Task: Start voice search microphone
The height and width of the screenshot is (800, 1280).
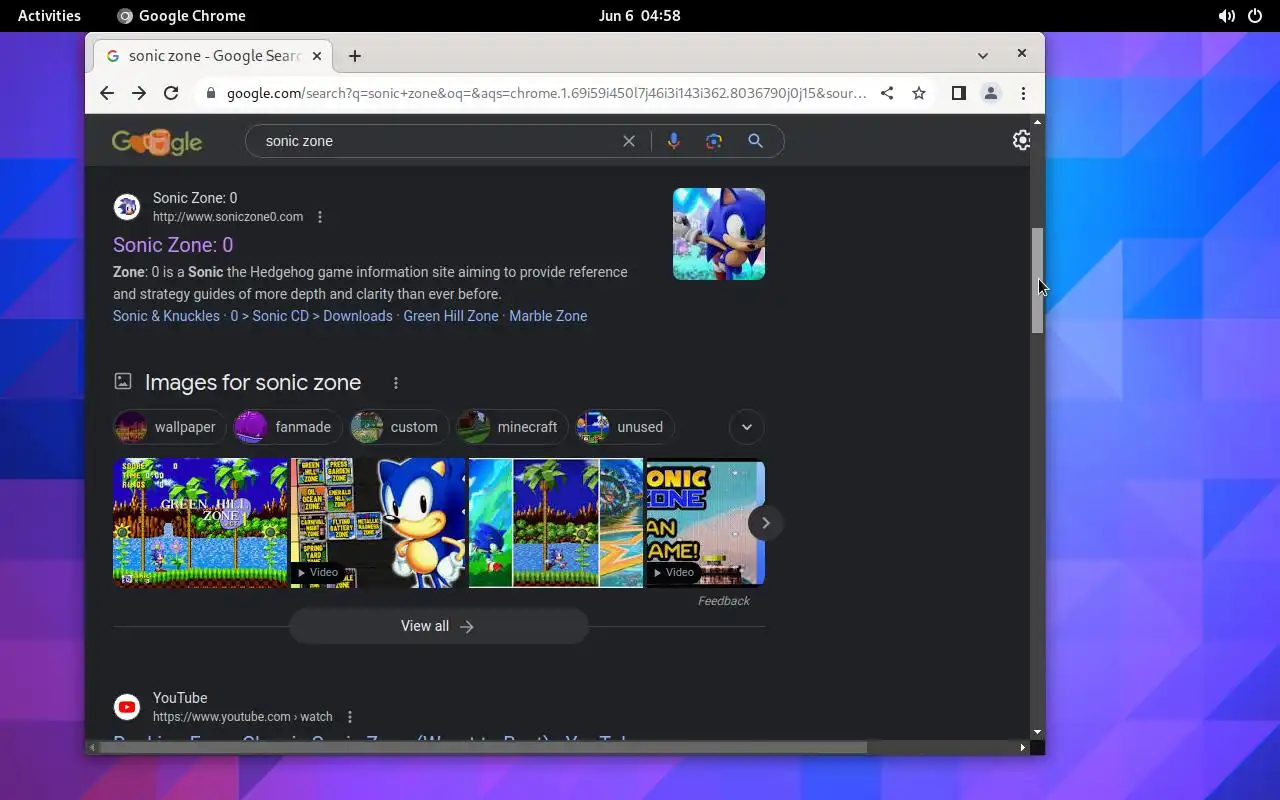Action: tap(674, 141)
